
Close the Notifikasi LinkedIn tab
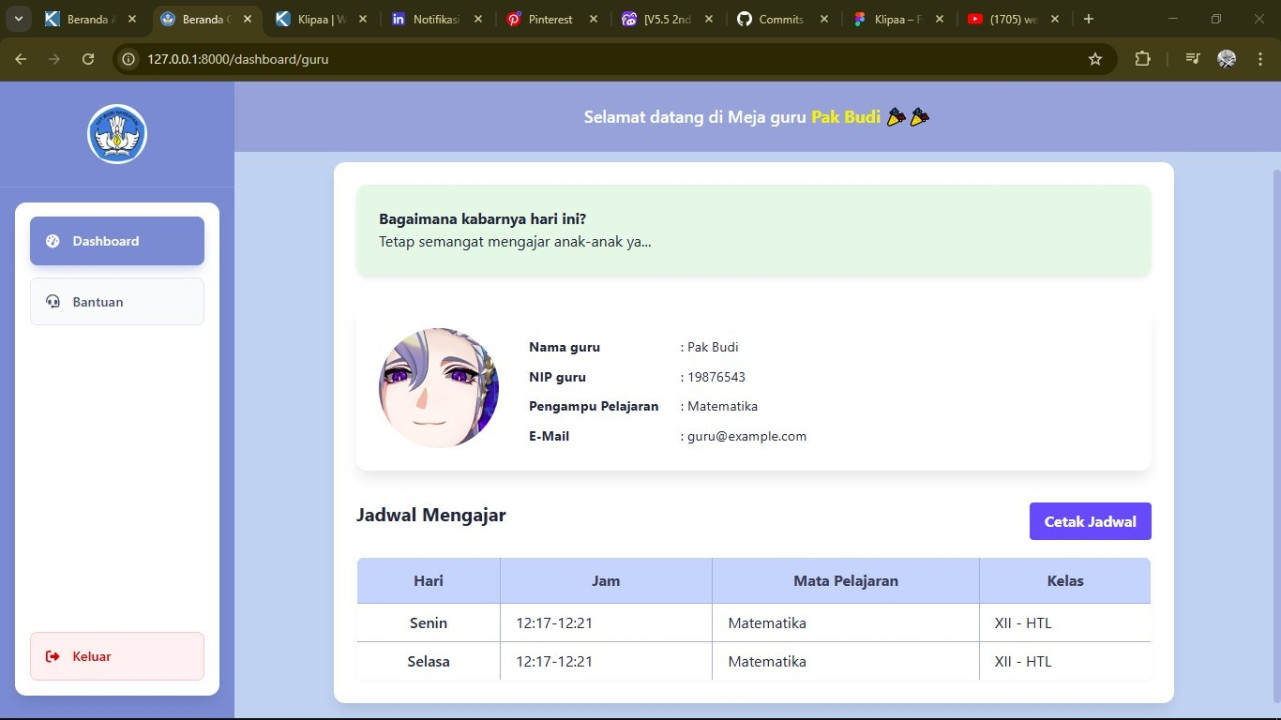(x=478, y=19)
